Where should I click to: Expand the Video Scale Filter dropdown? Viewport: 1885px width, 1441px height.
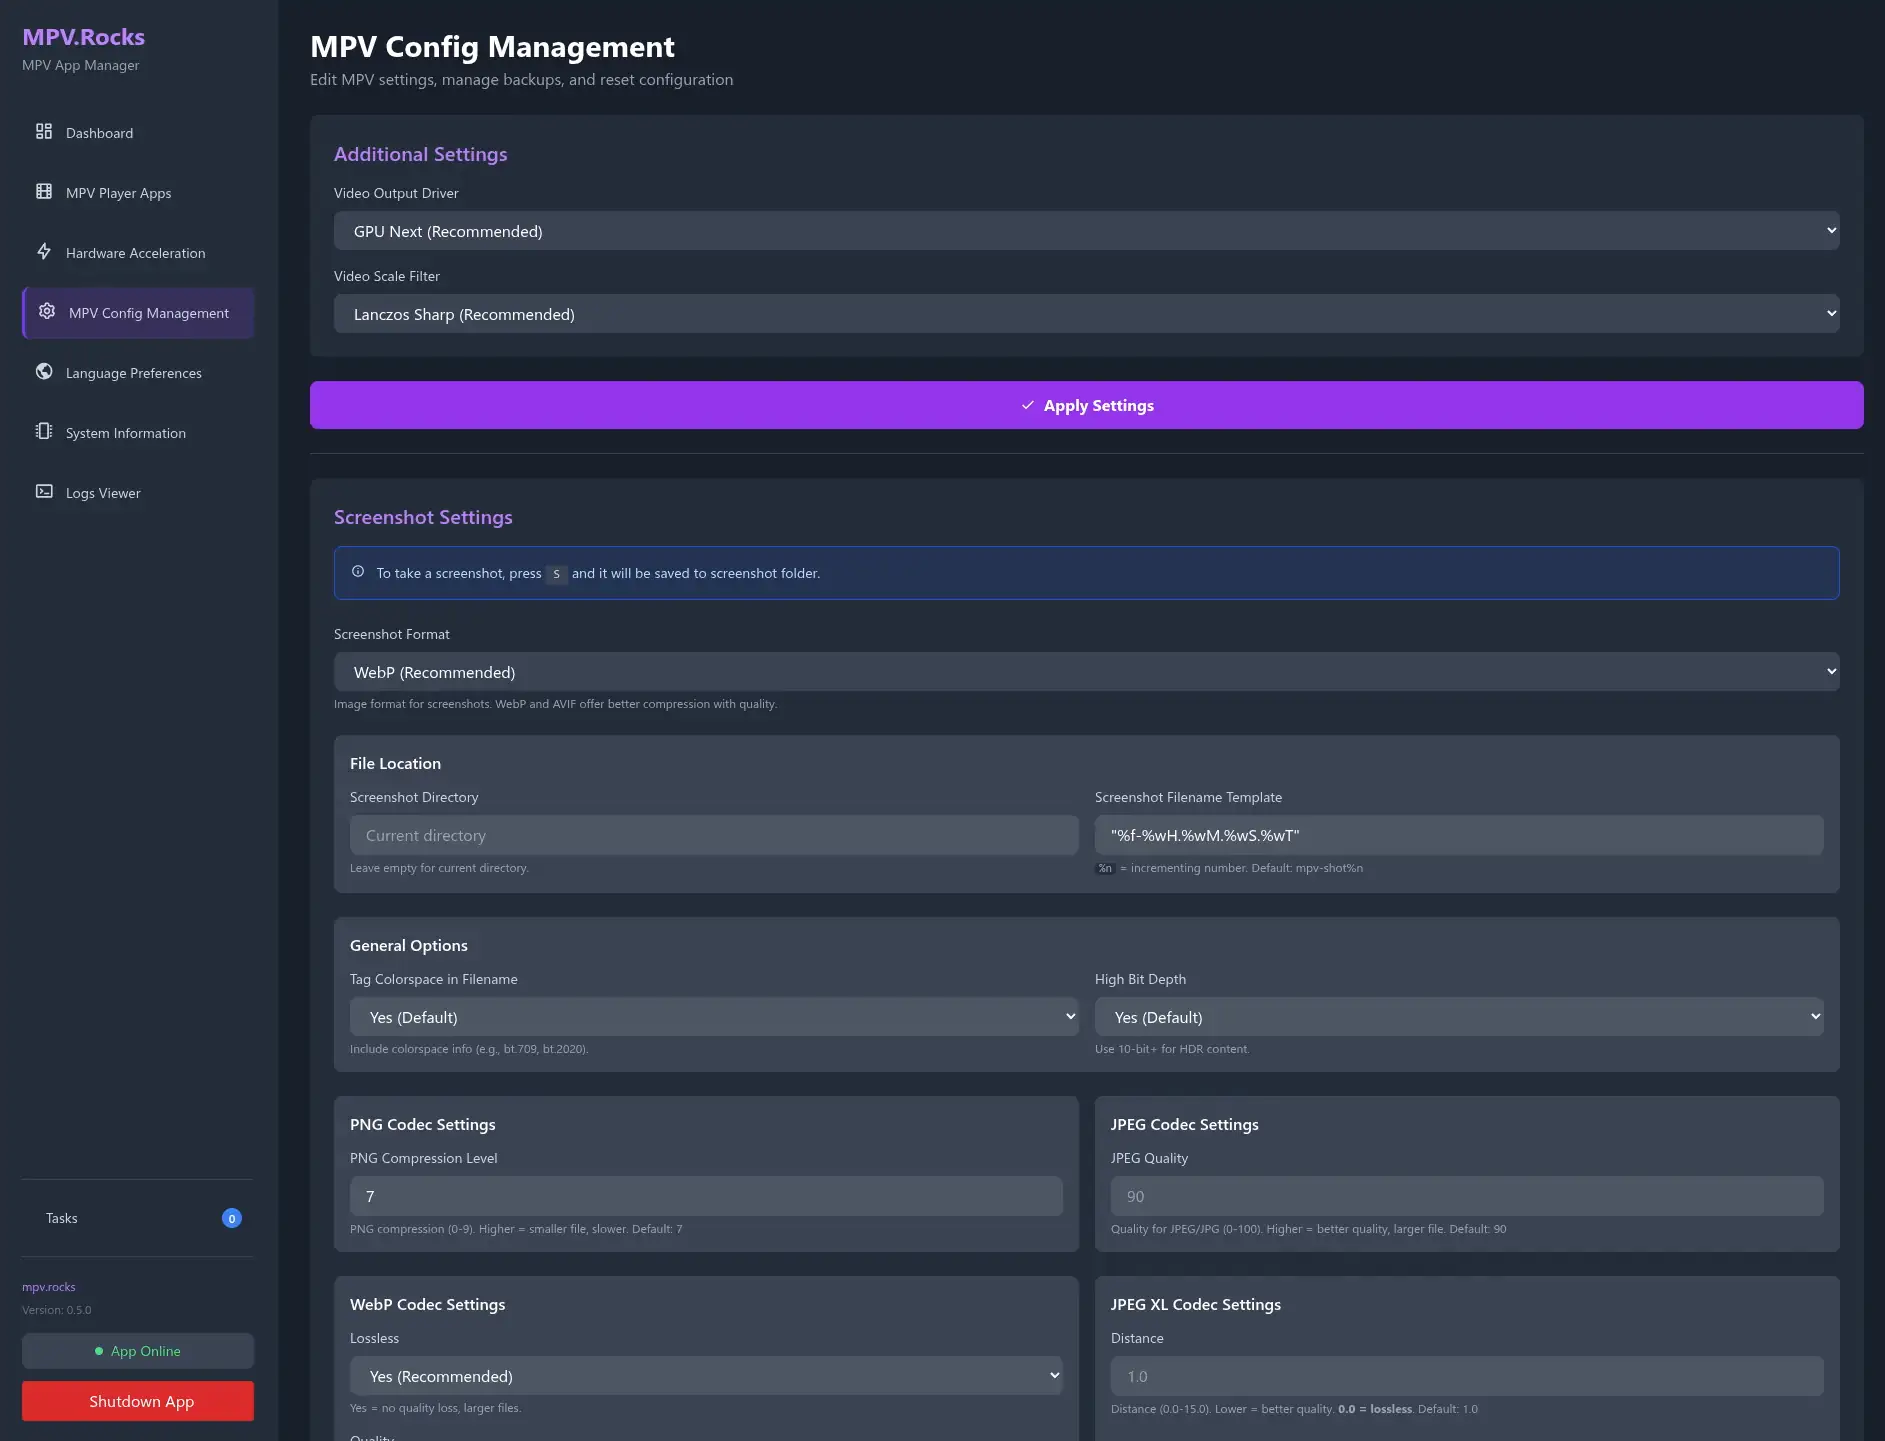(1086, 314)
